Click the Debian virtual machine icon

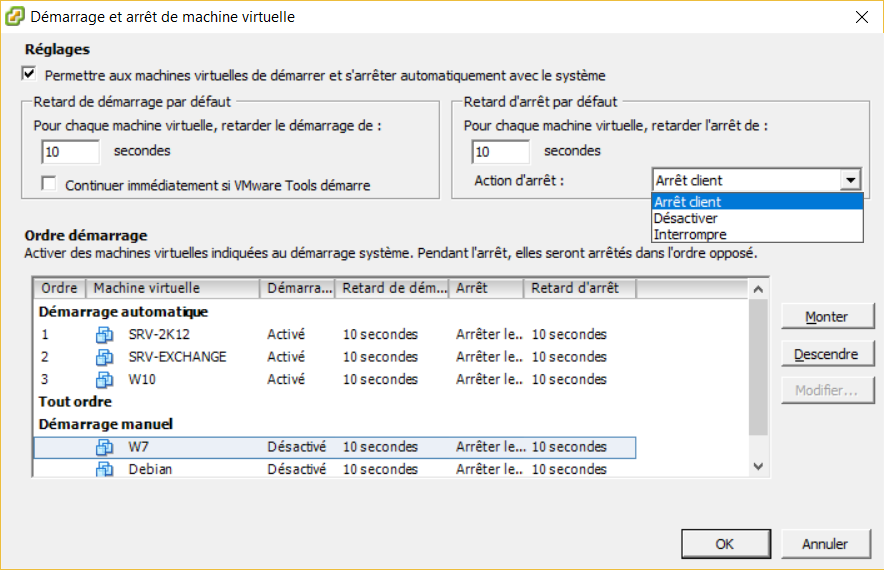[x=104, y=469]
